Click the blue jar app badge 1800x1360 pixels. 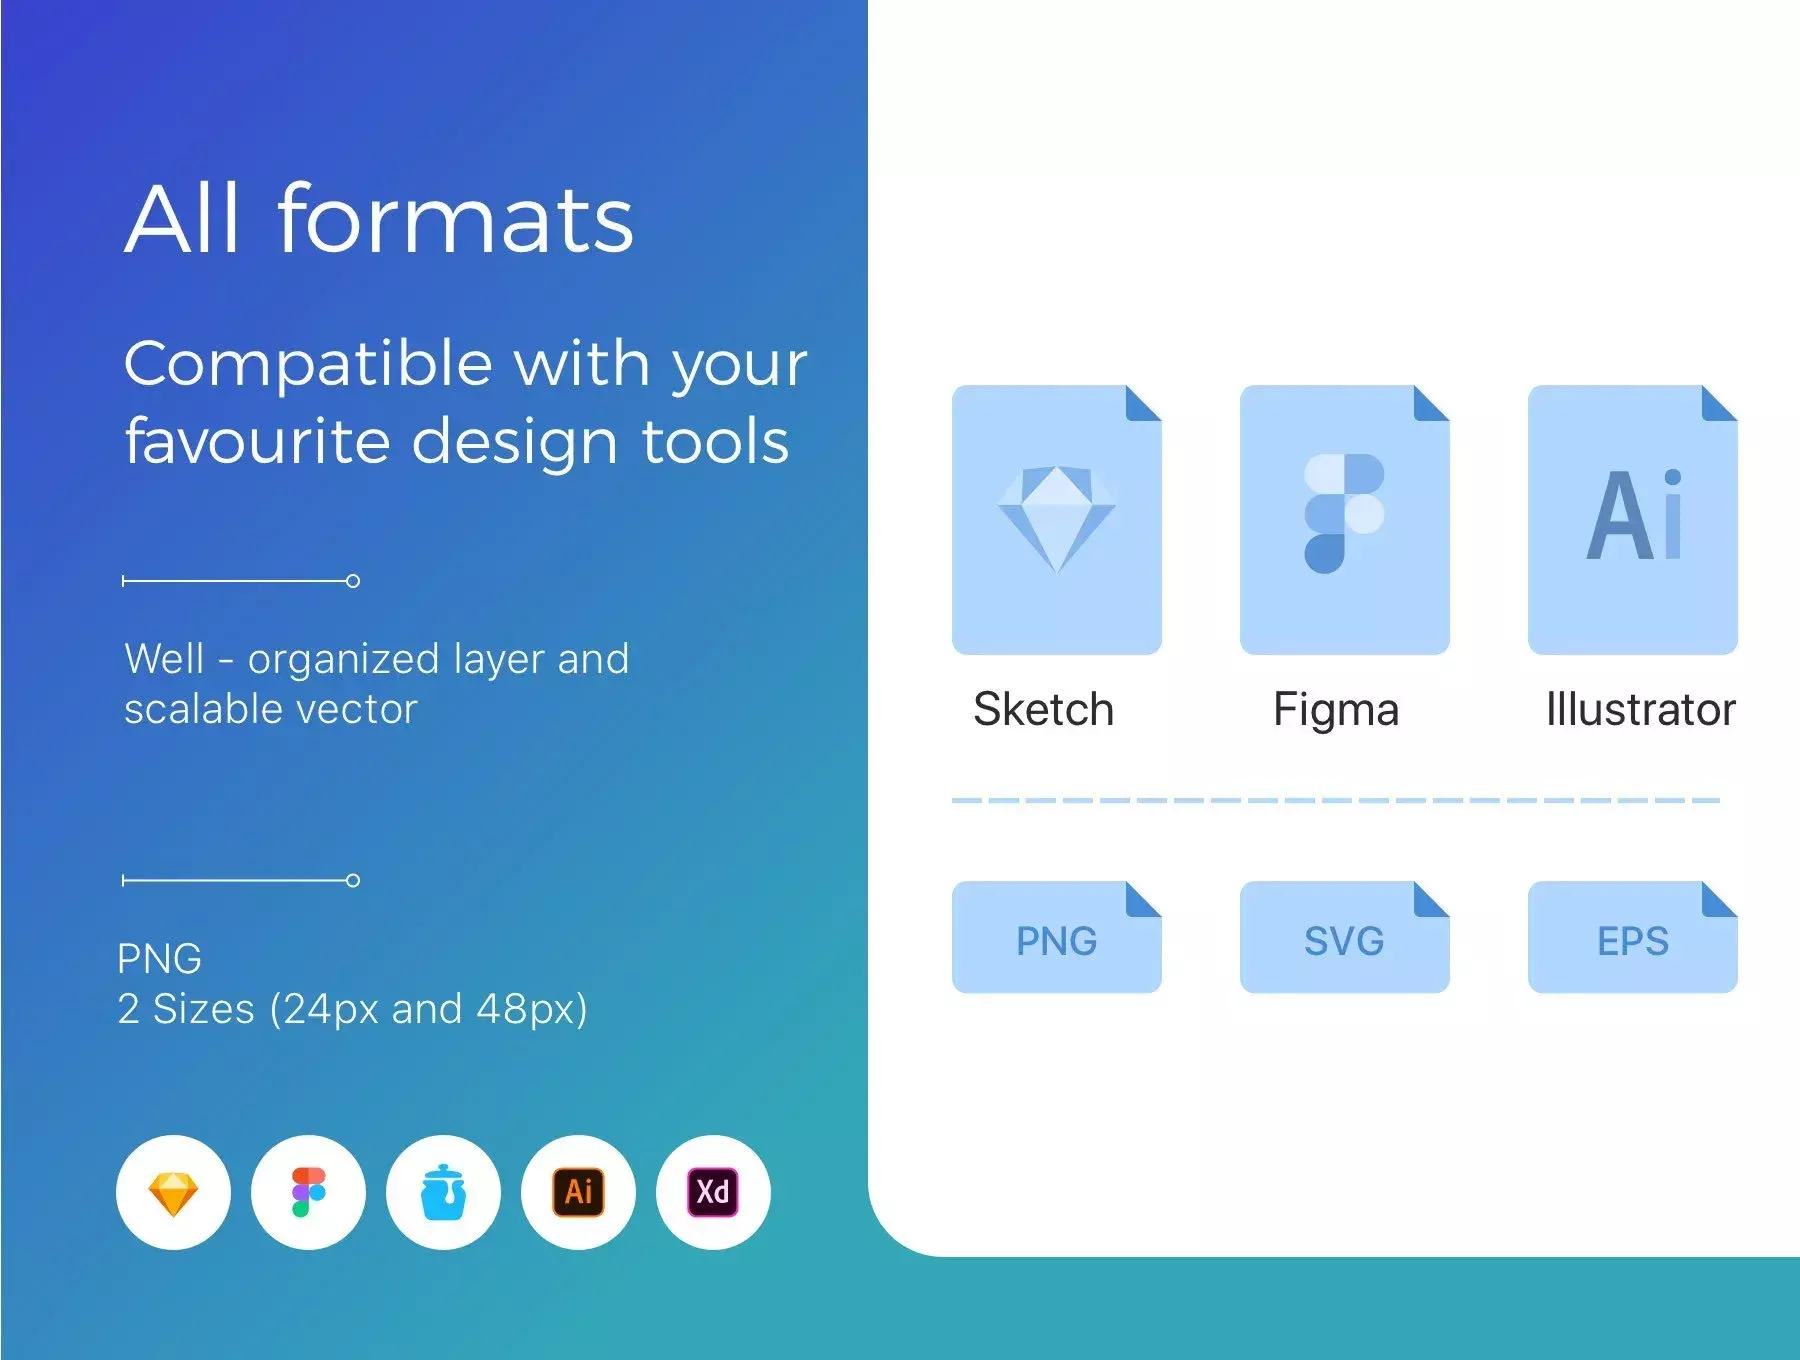pos(443,1192)
